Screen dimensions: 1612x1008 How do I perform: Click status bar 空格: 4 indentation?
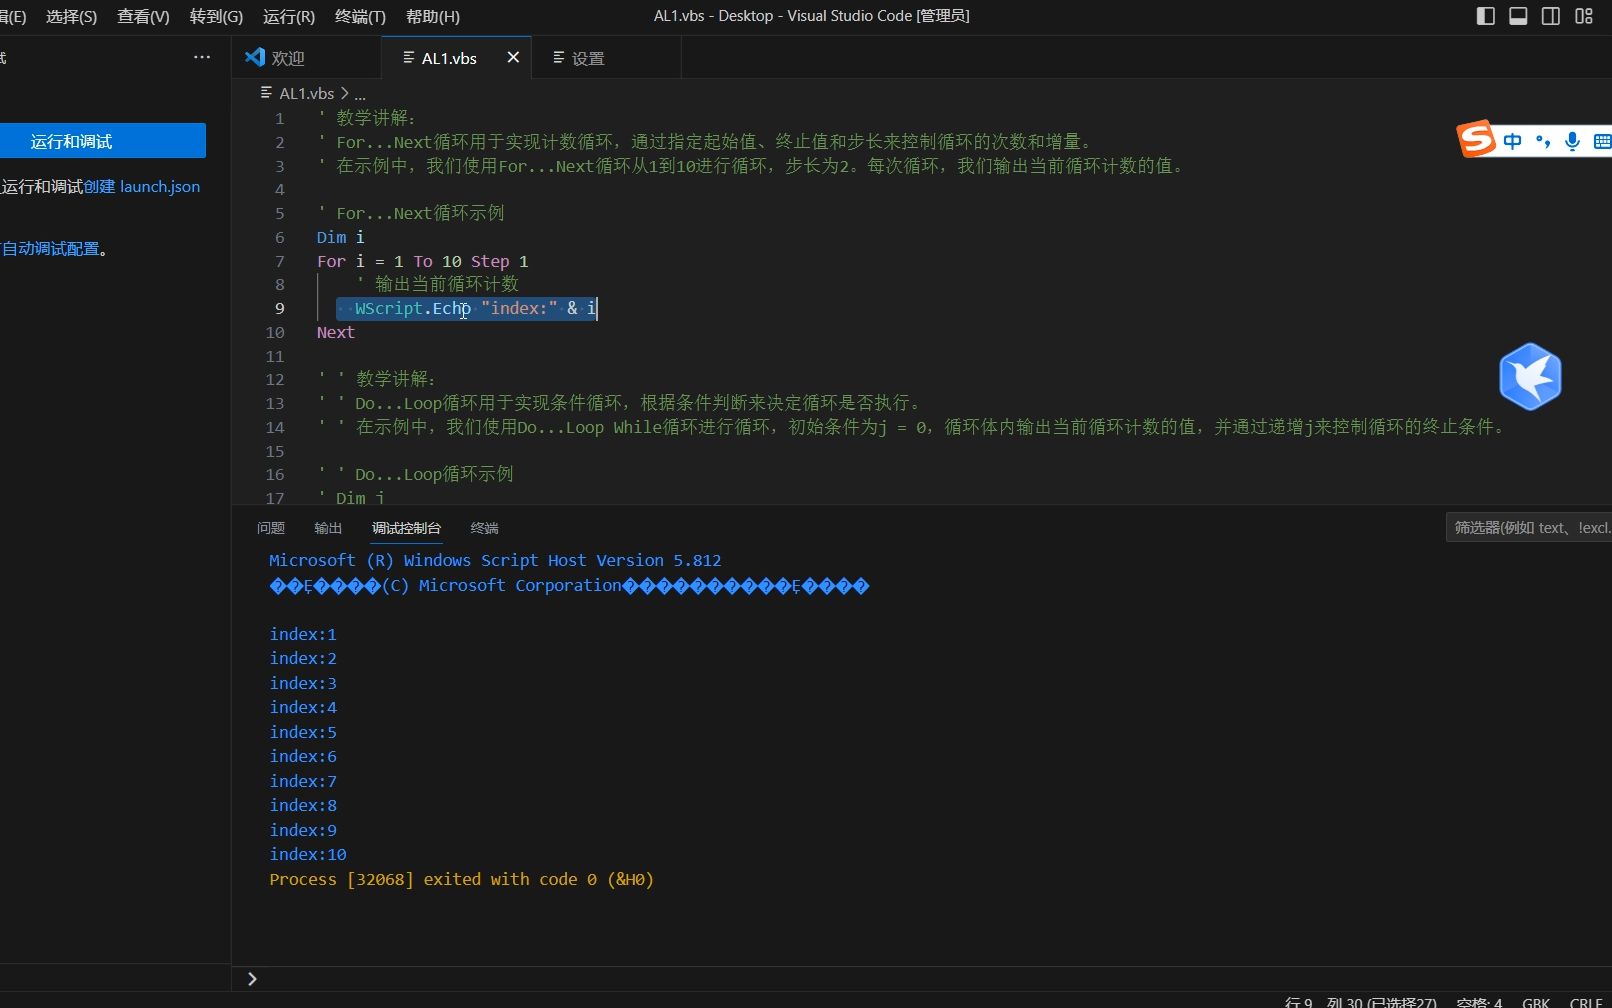pos(1479,1002)
